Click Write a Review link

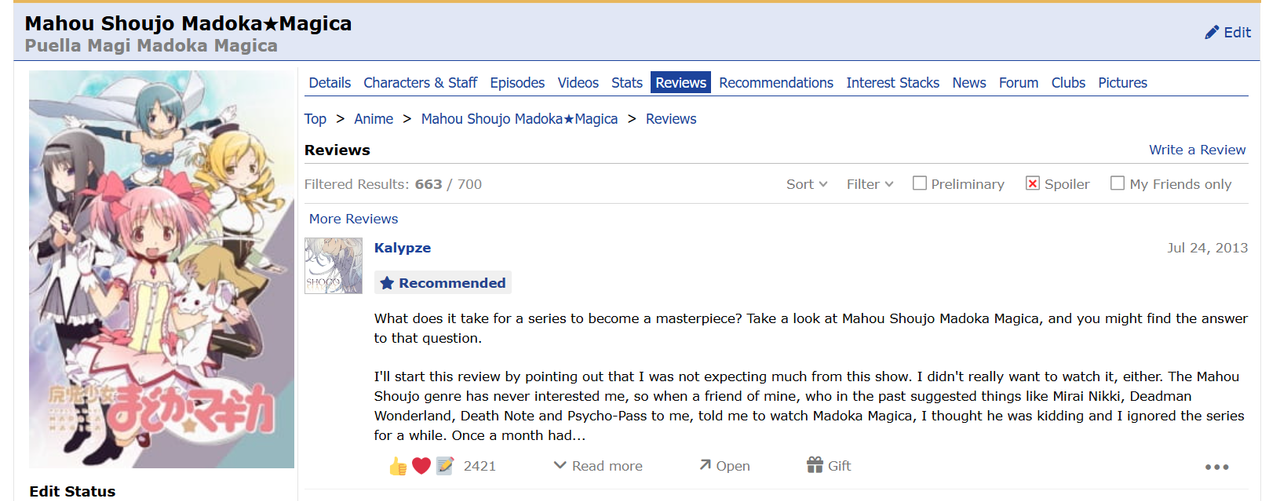coord(1197,150)
